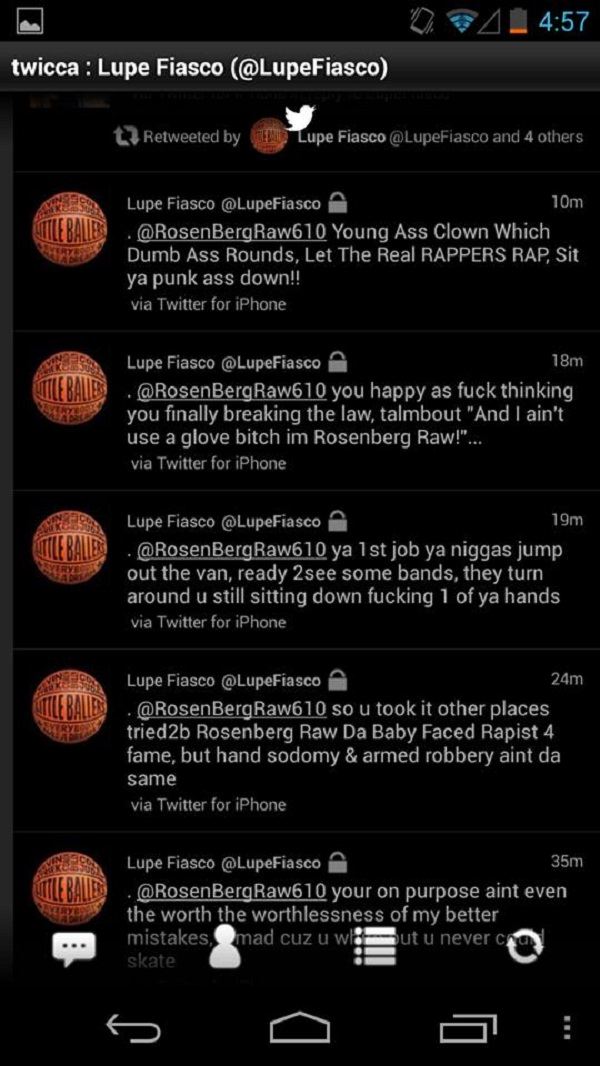600x1066 pixels.
Task: Tap the padlock icon on the 10m tweet
Action: (337, 203)
